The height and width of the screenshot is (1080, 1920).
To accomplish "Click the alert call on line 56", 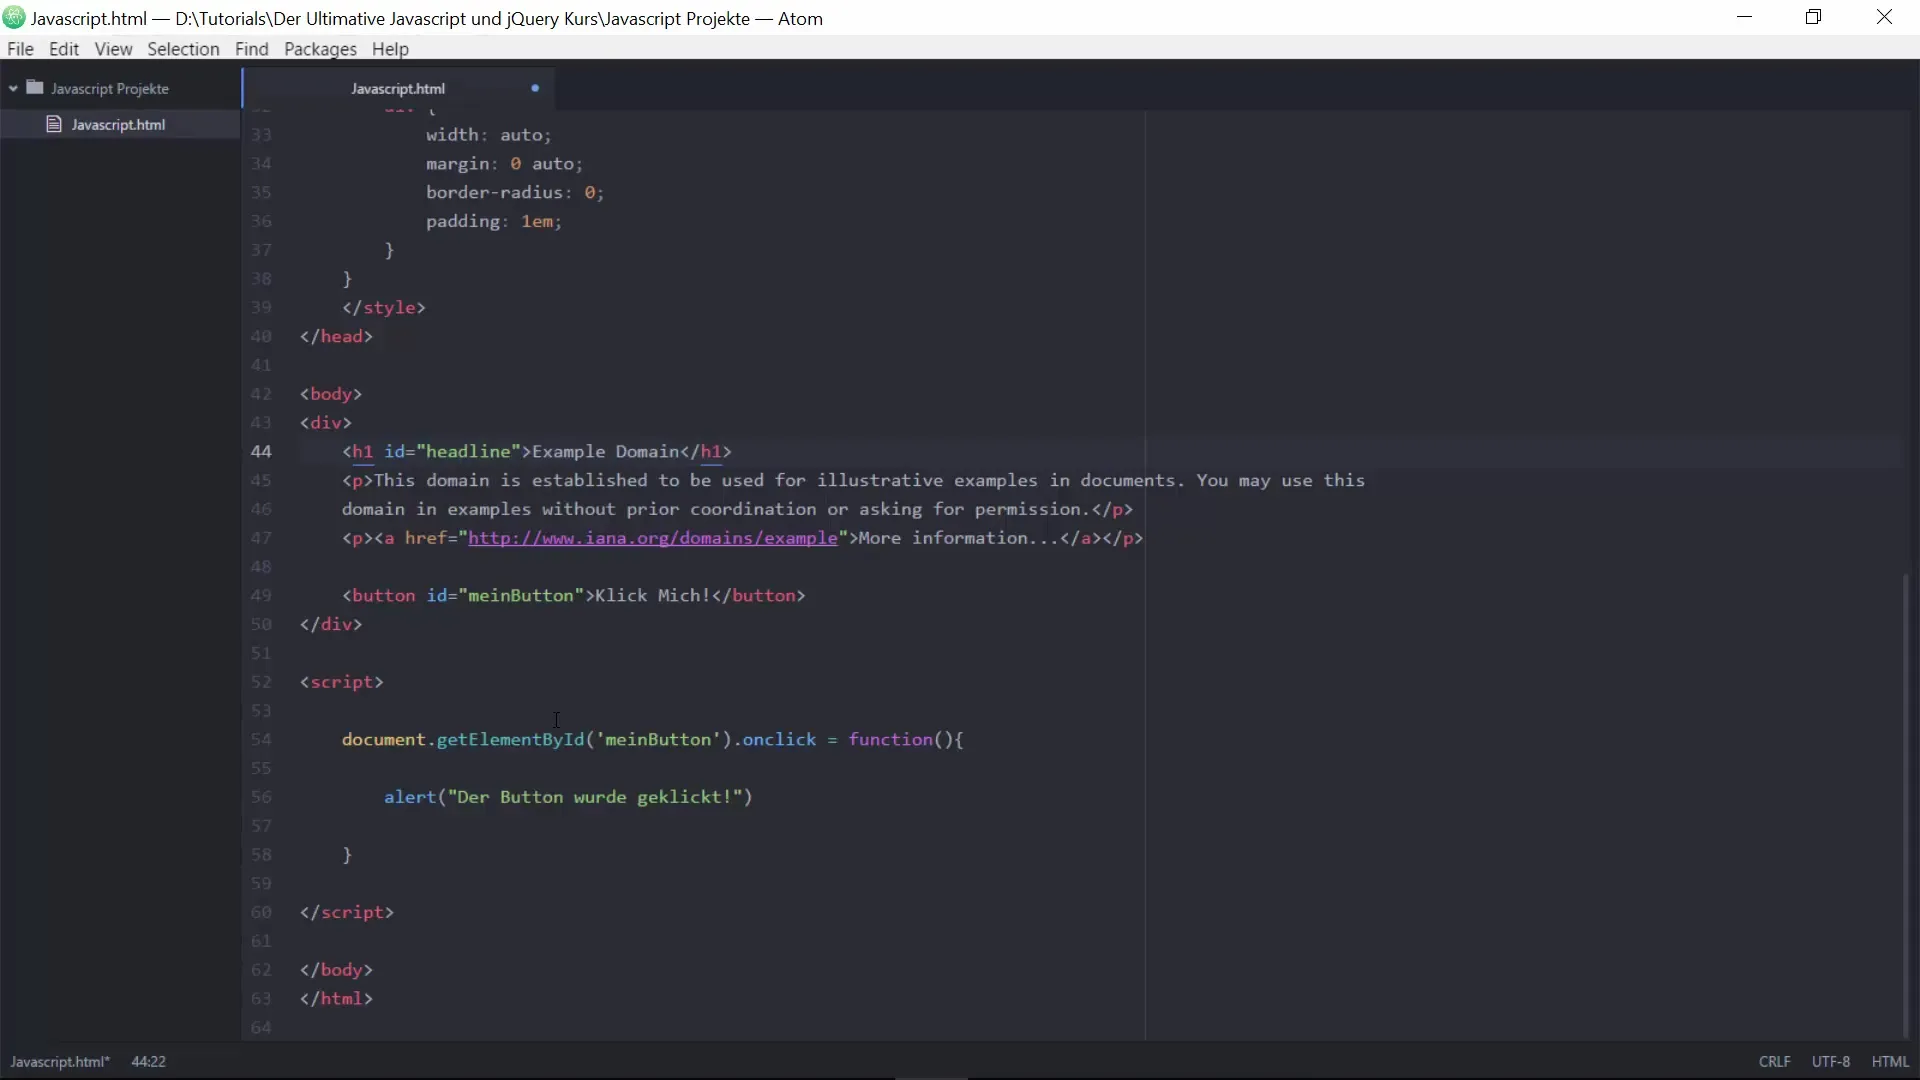I will pos(410,798).
